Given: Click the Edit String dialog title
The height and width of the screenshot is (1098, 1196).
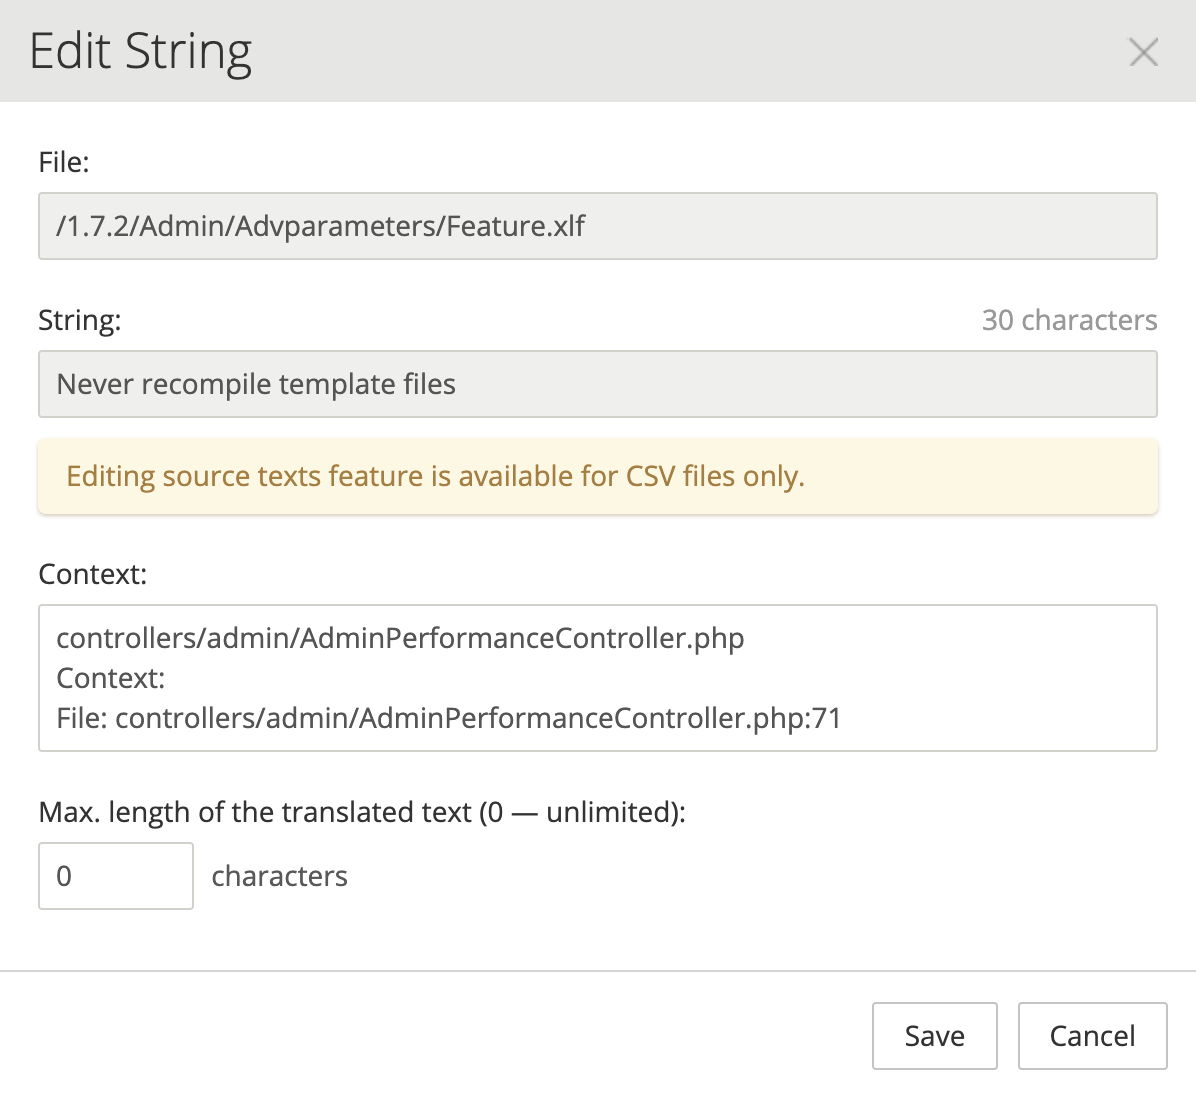Looking at the screenshot, I should (140, 52).
